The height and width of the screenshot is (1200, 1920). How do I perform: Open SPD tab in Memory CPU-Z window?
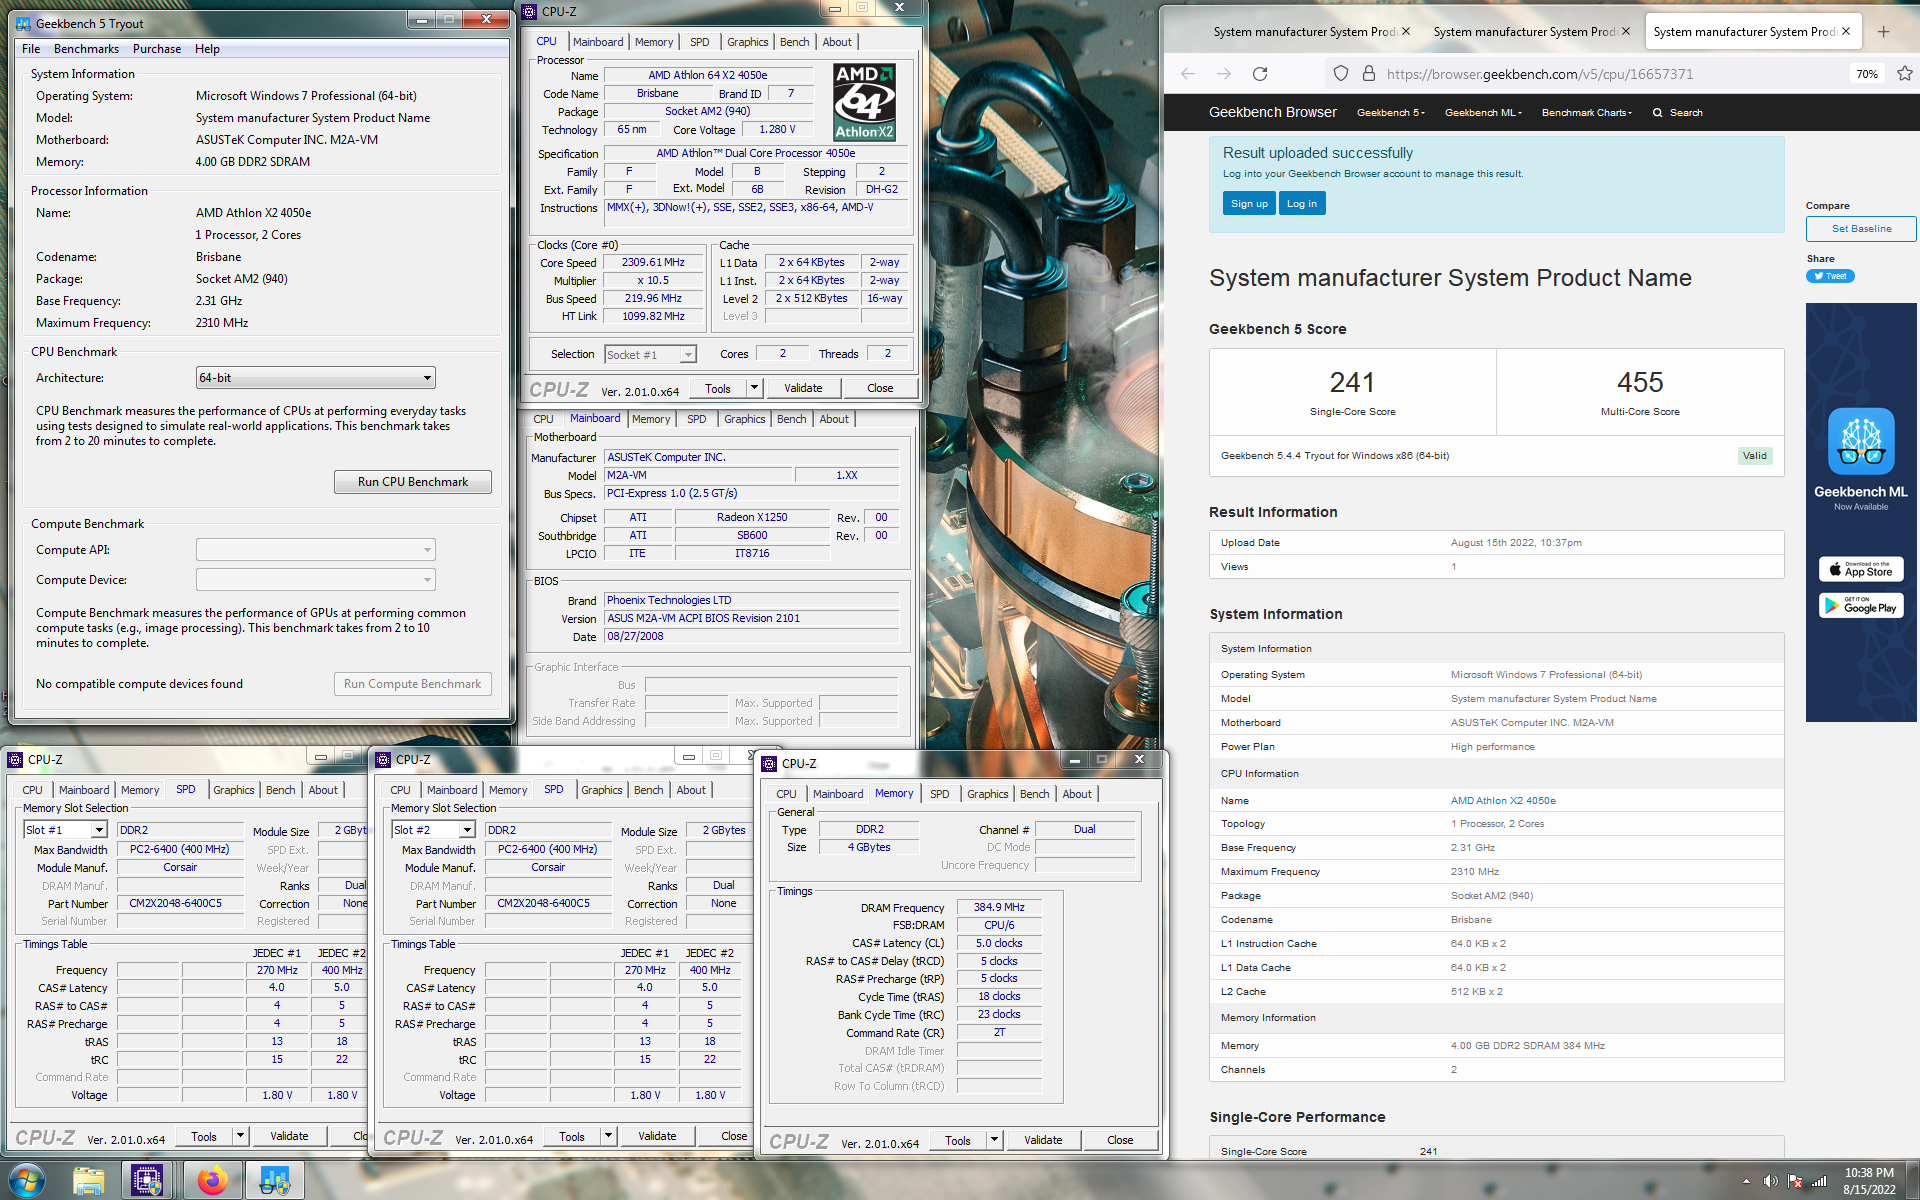pyautogui.click(x=940, y=794)
